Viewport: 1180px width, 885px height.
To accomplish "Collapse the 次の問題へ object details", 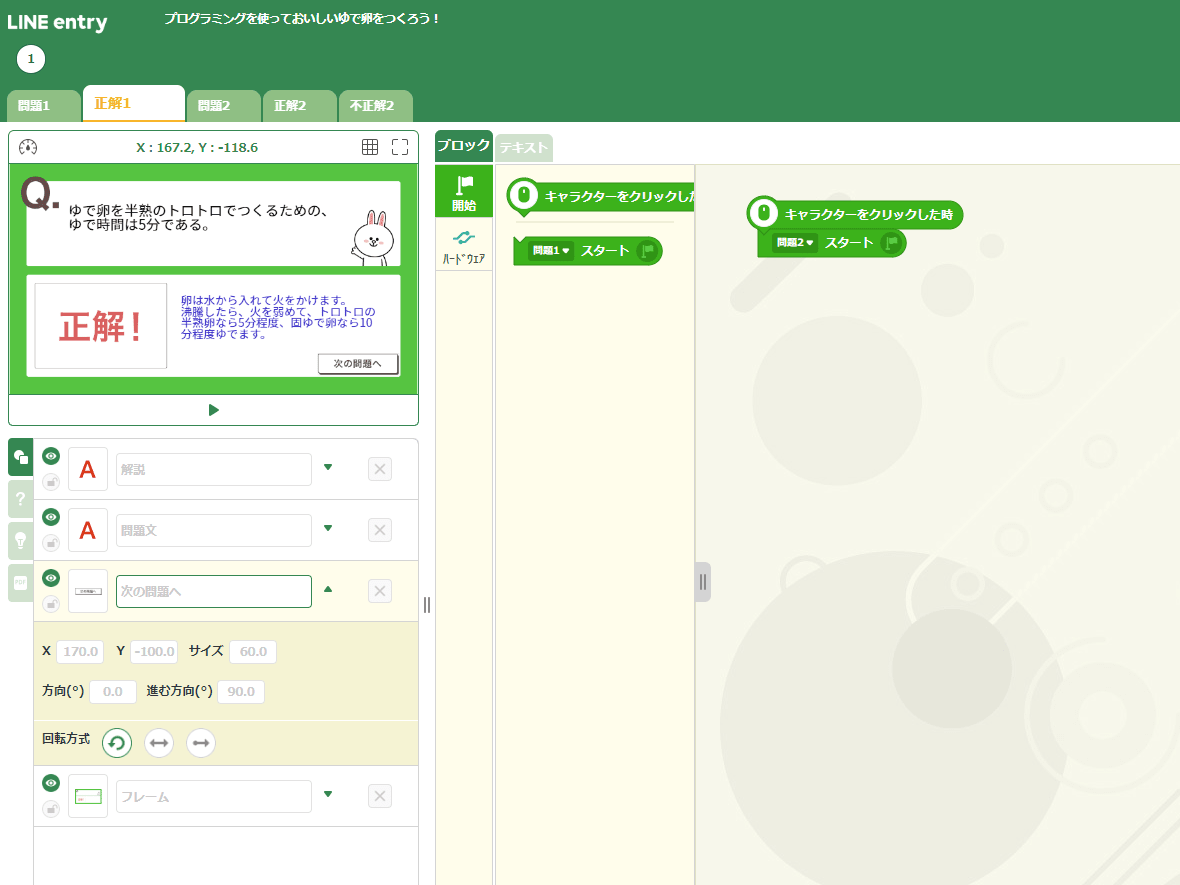I will (328, 589).
